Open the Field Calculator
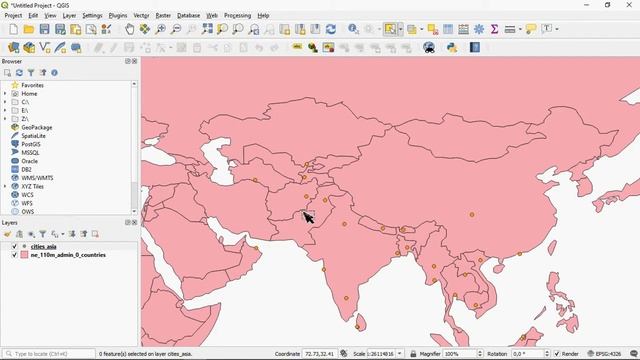The width and height of the screenshot is (640, 360). point(463,29)
